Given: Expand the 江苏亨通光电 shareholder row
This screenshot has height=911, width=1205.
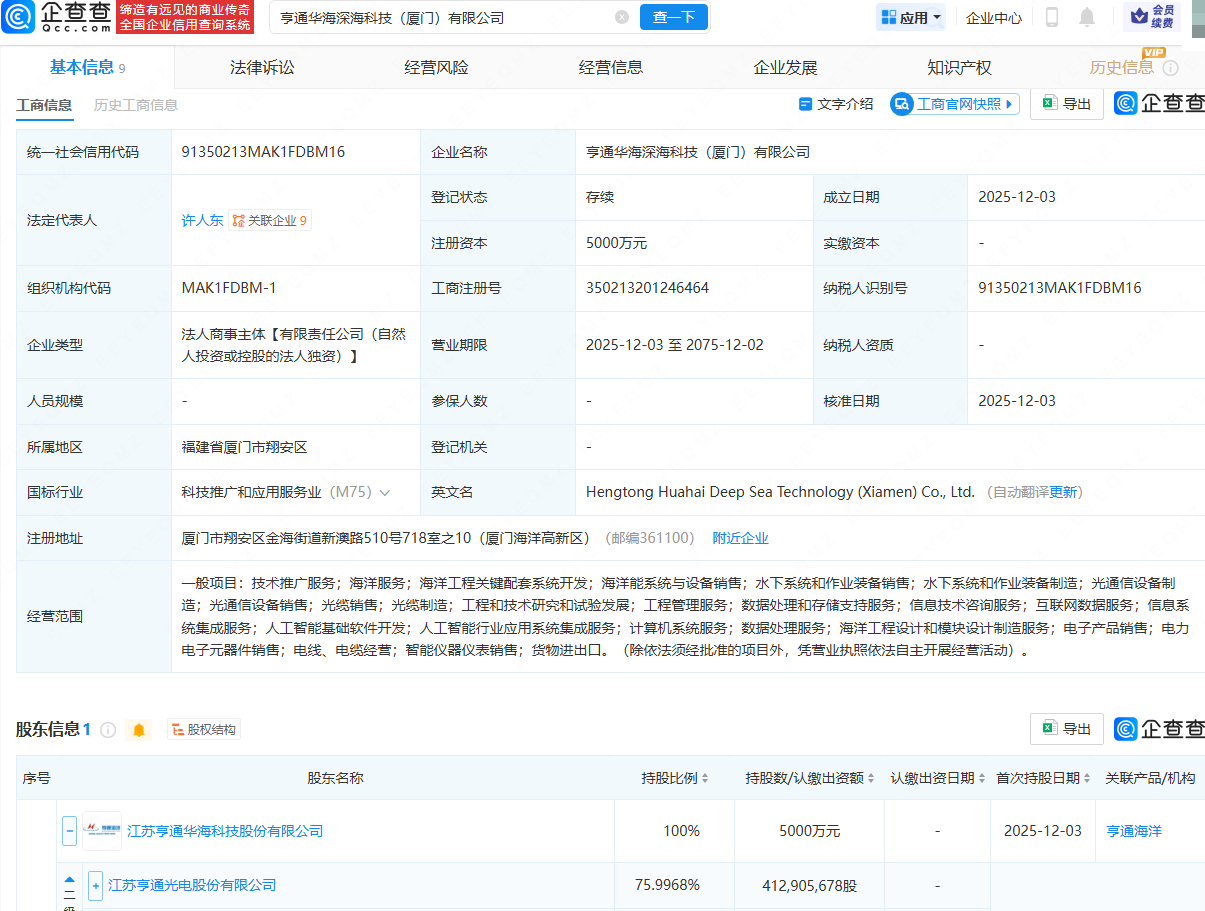Looking at the screenshot, I should [96, 885].
